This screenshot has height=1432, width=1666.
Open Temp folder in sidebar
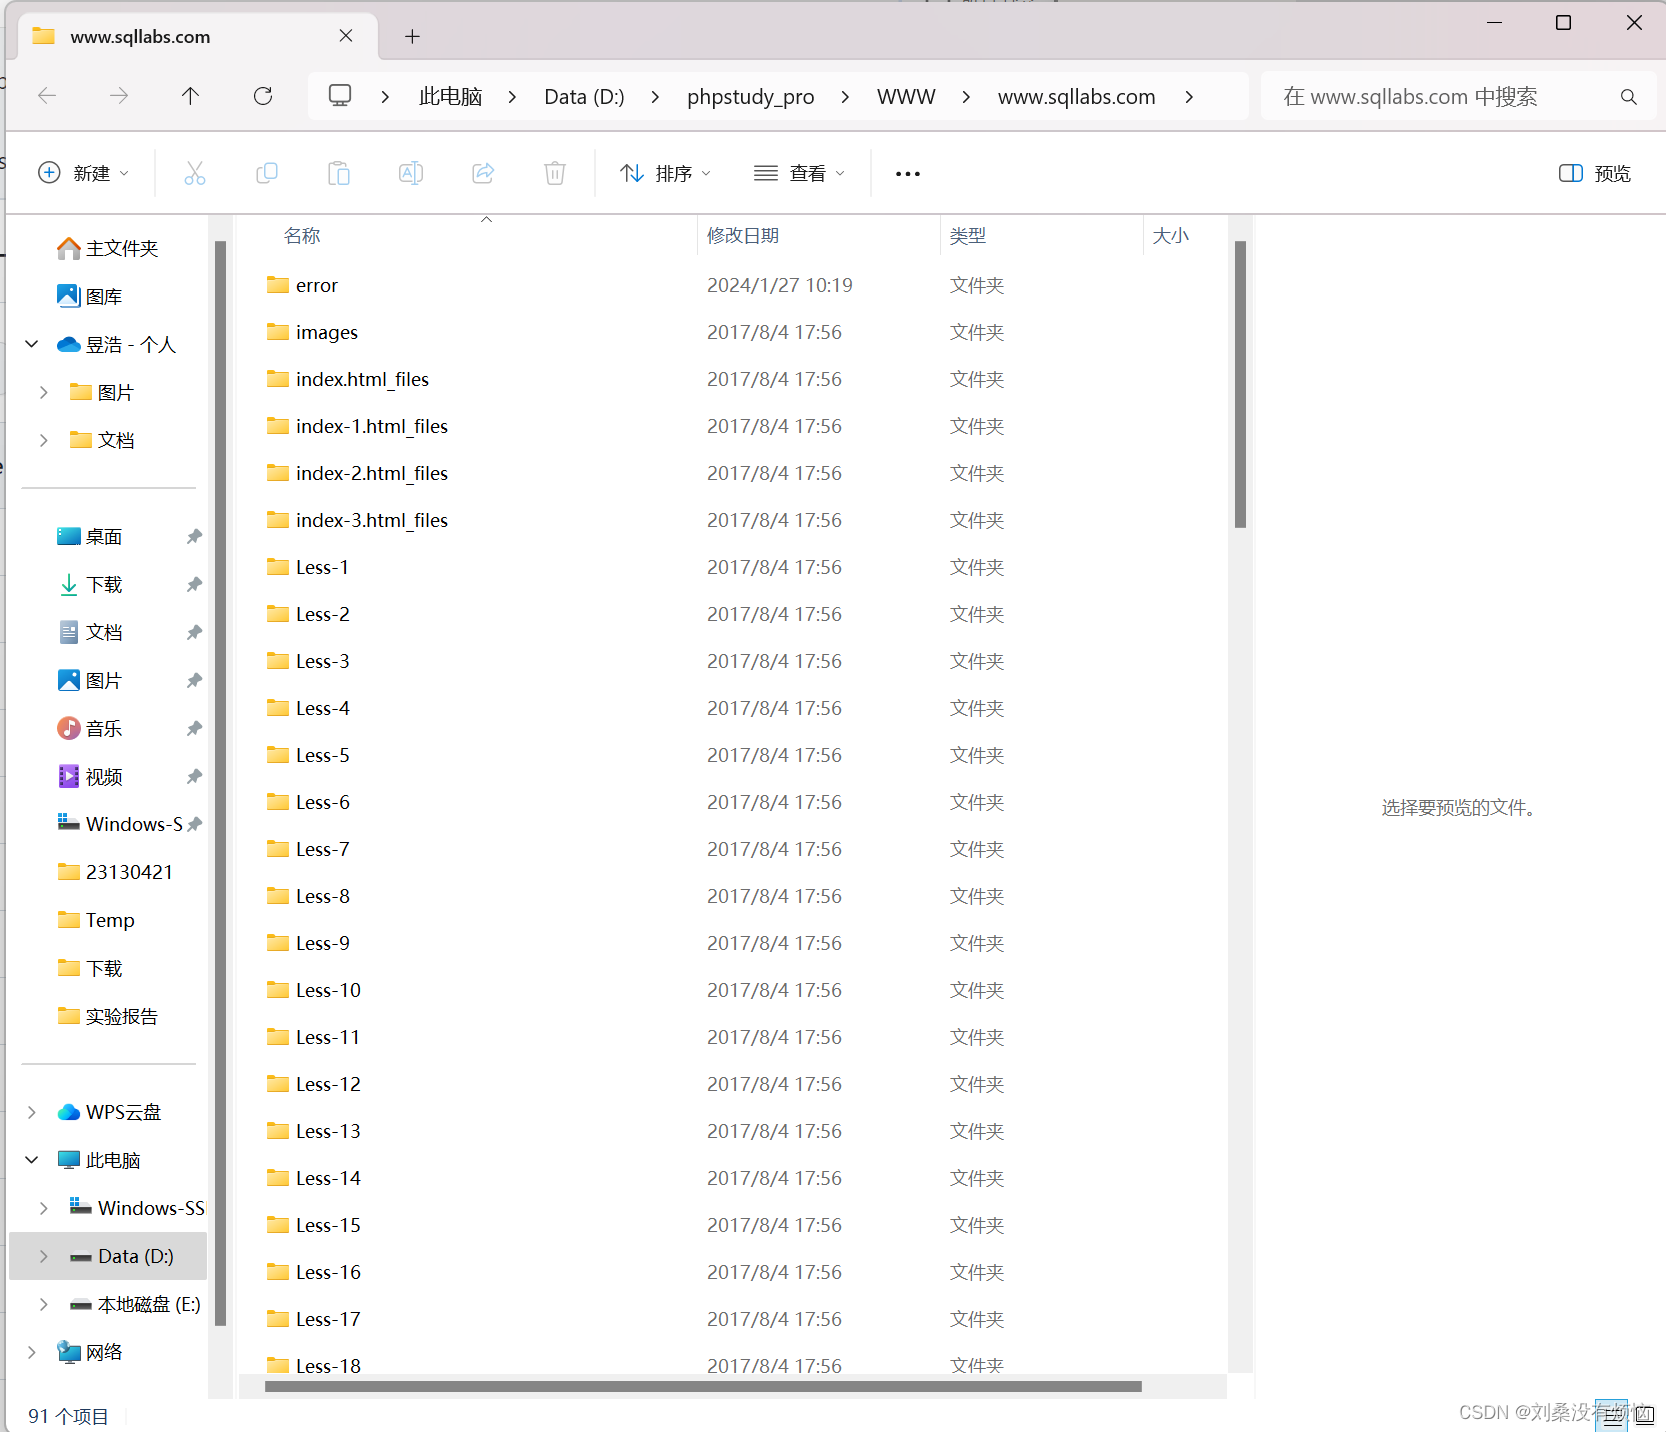(96, 920)
